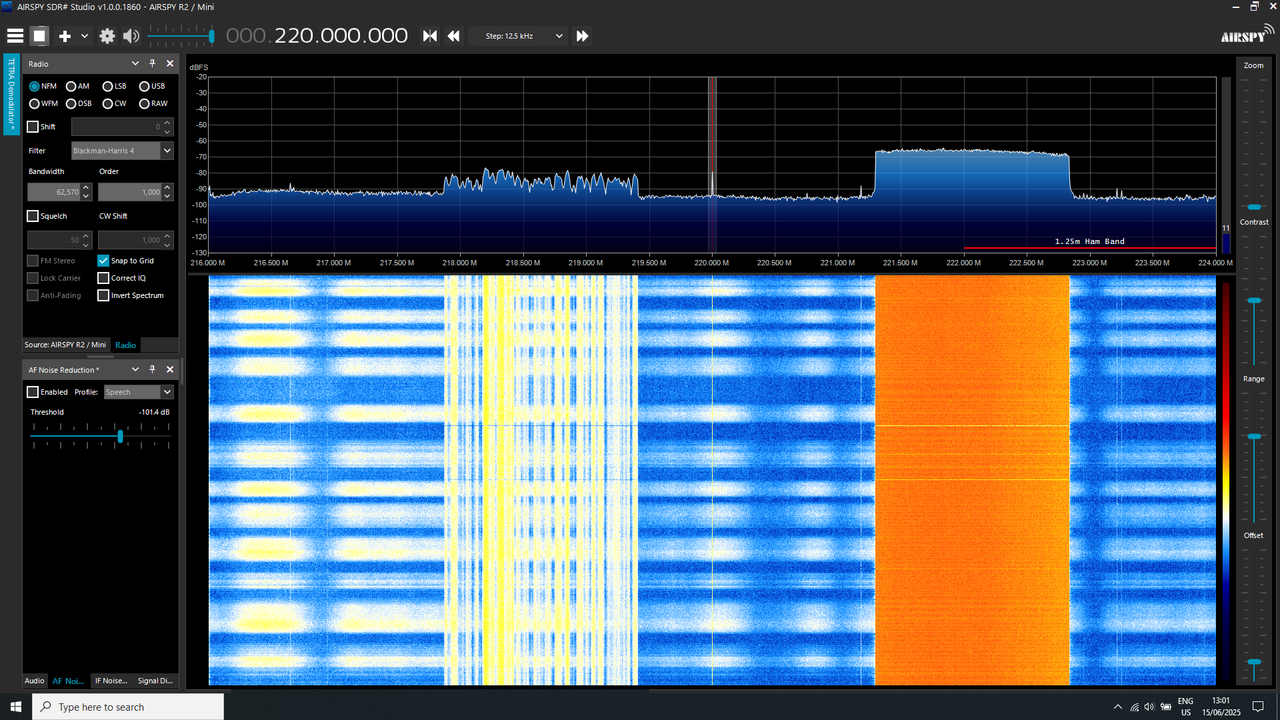
Task: Close the AF Noise Reduction panel
Action: point(169,369)
